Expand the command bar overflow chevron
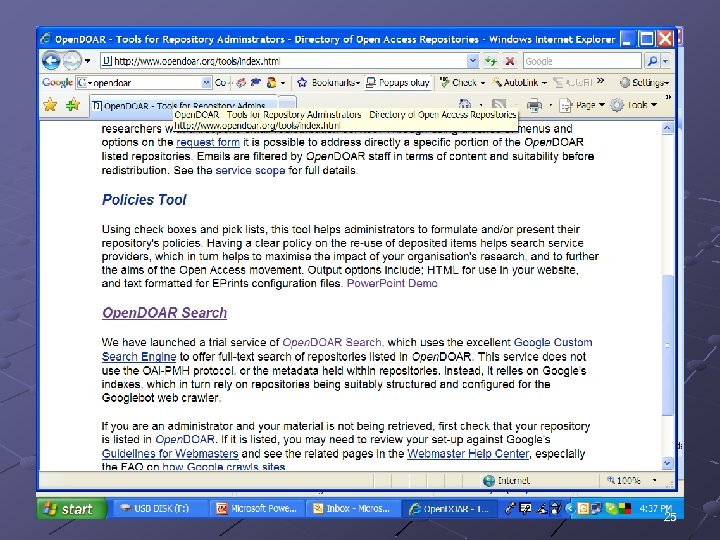Image resolution: width=720 pixels, height=540 pixels. click(x=668, y=97)
